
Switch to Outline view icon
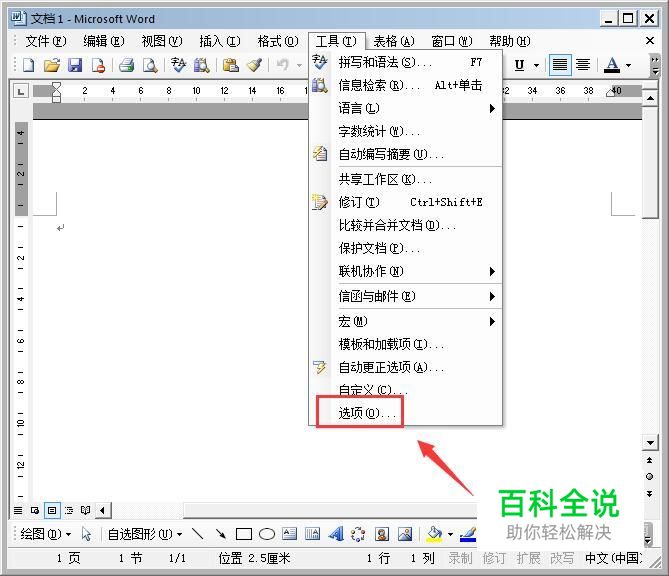[69, 510]
